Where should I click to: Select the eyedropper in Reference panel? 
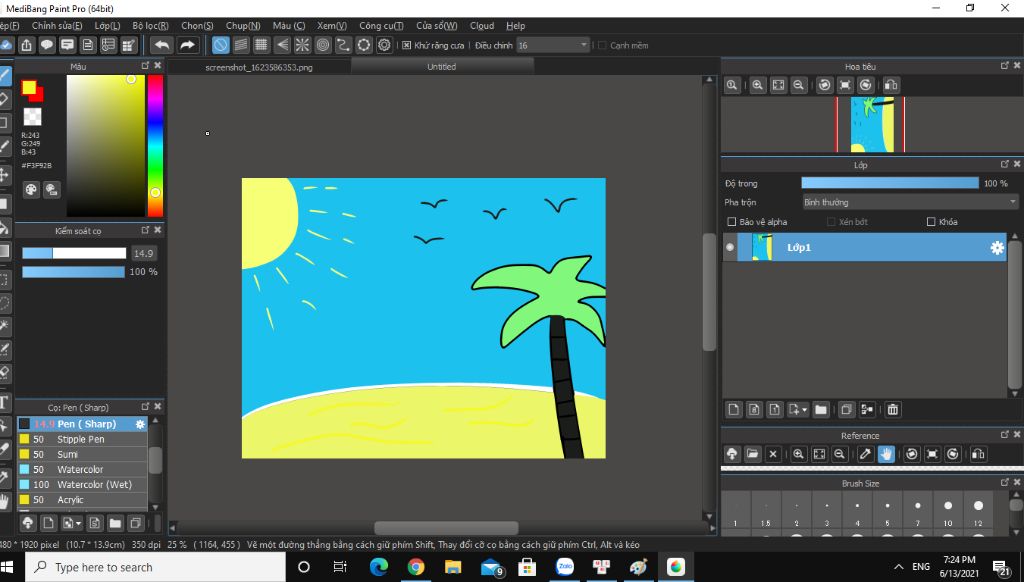pos(865,454)
